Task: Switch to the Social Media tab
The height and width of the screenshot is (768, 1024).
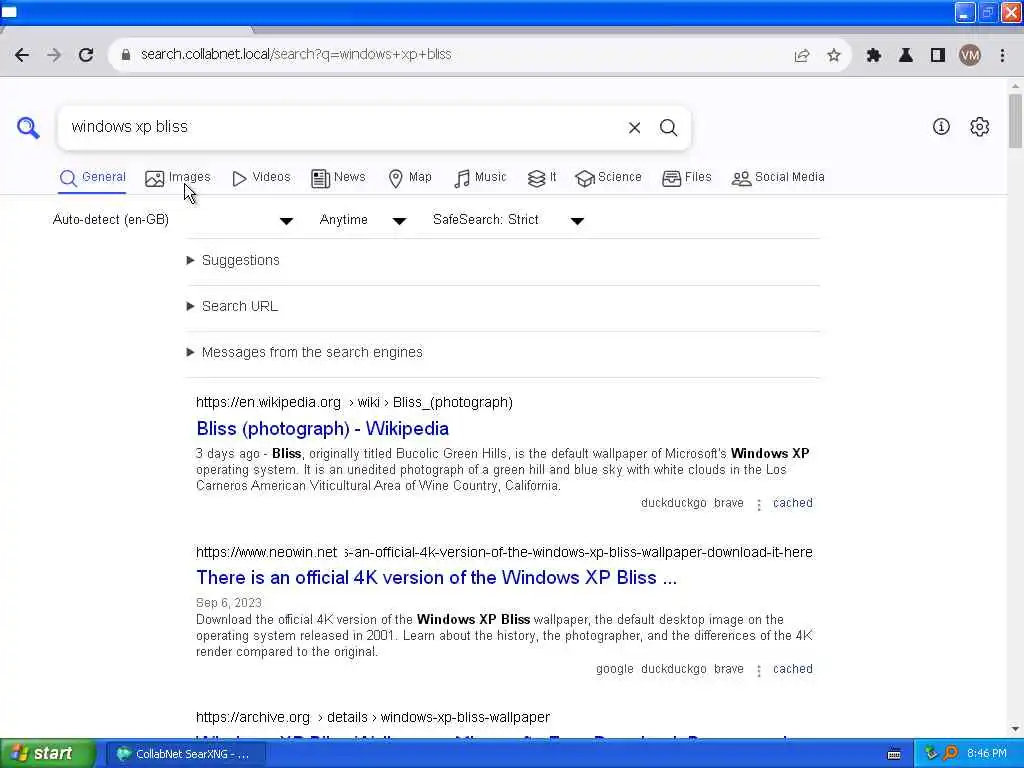Action: [778, 178]
